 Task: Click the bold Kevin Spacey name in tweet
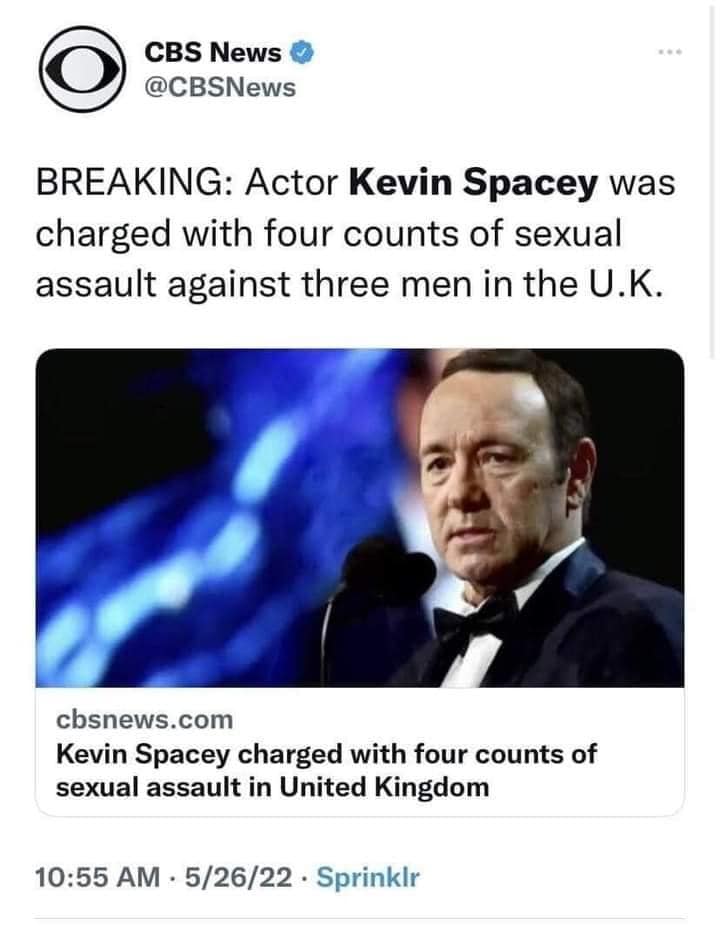point(476,185)
